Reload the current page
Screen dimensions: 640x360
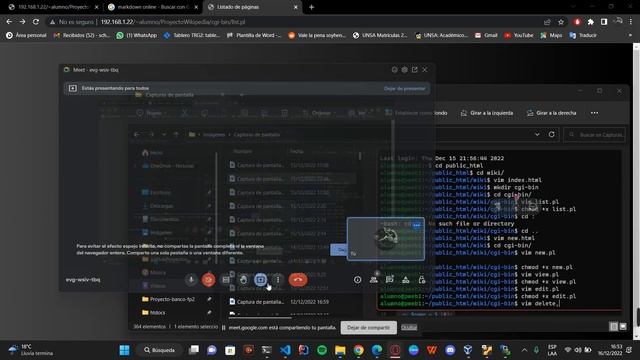tap(36, 22)
